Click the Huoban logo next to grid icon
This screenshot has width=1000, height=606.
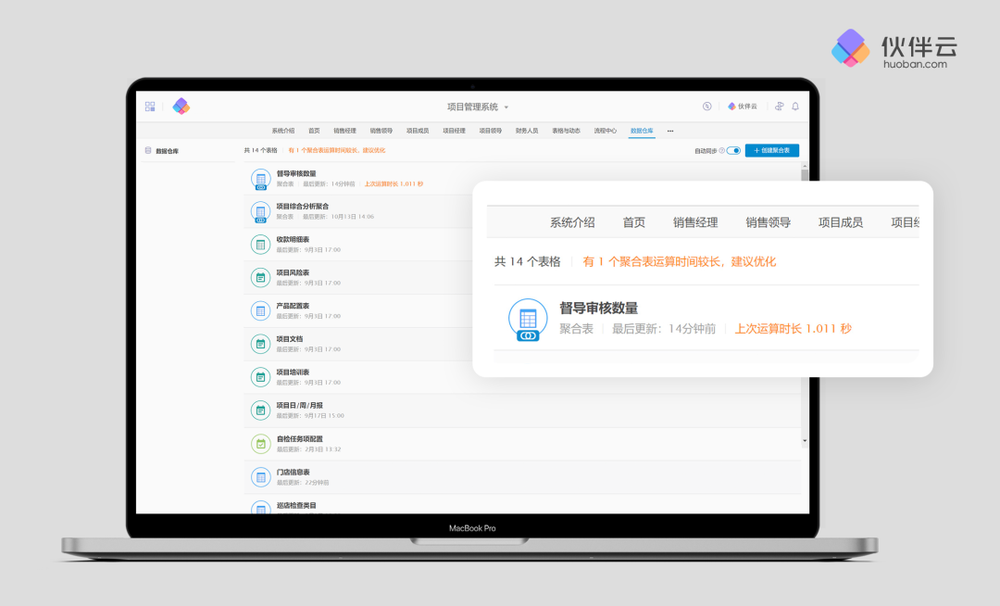[x=181, y=106]
